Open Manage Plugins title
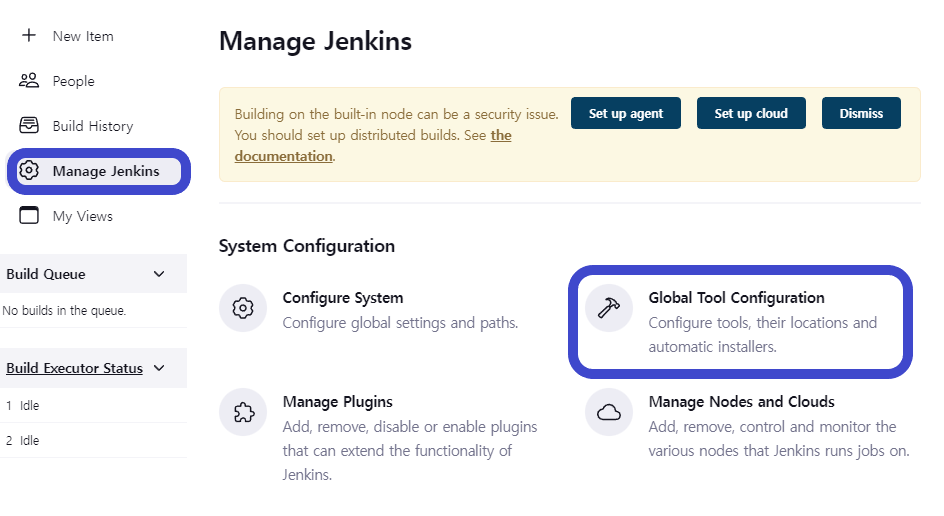This screenshot has width=944, height=516. click(338, 402)
